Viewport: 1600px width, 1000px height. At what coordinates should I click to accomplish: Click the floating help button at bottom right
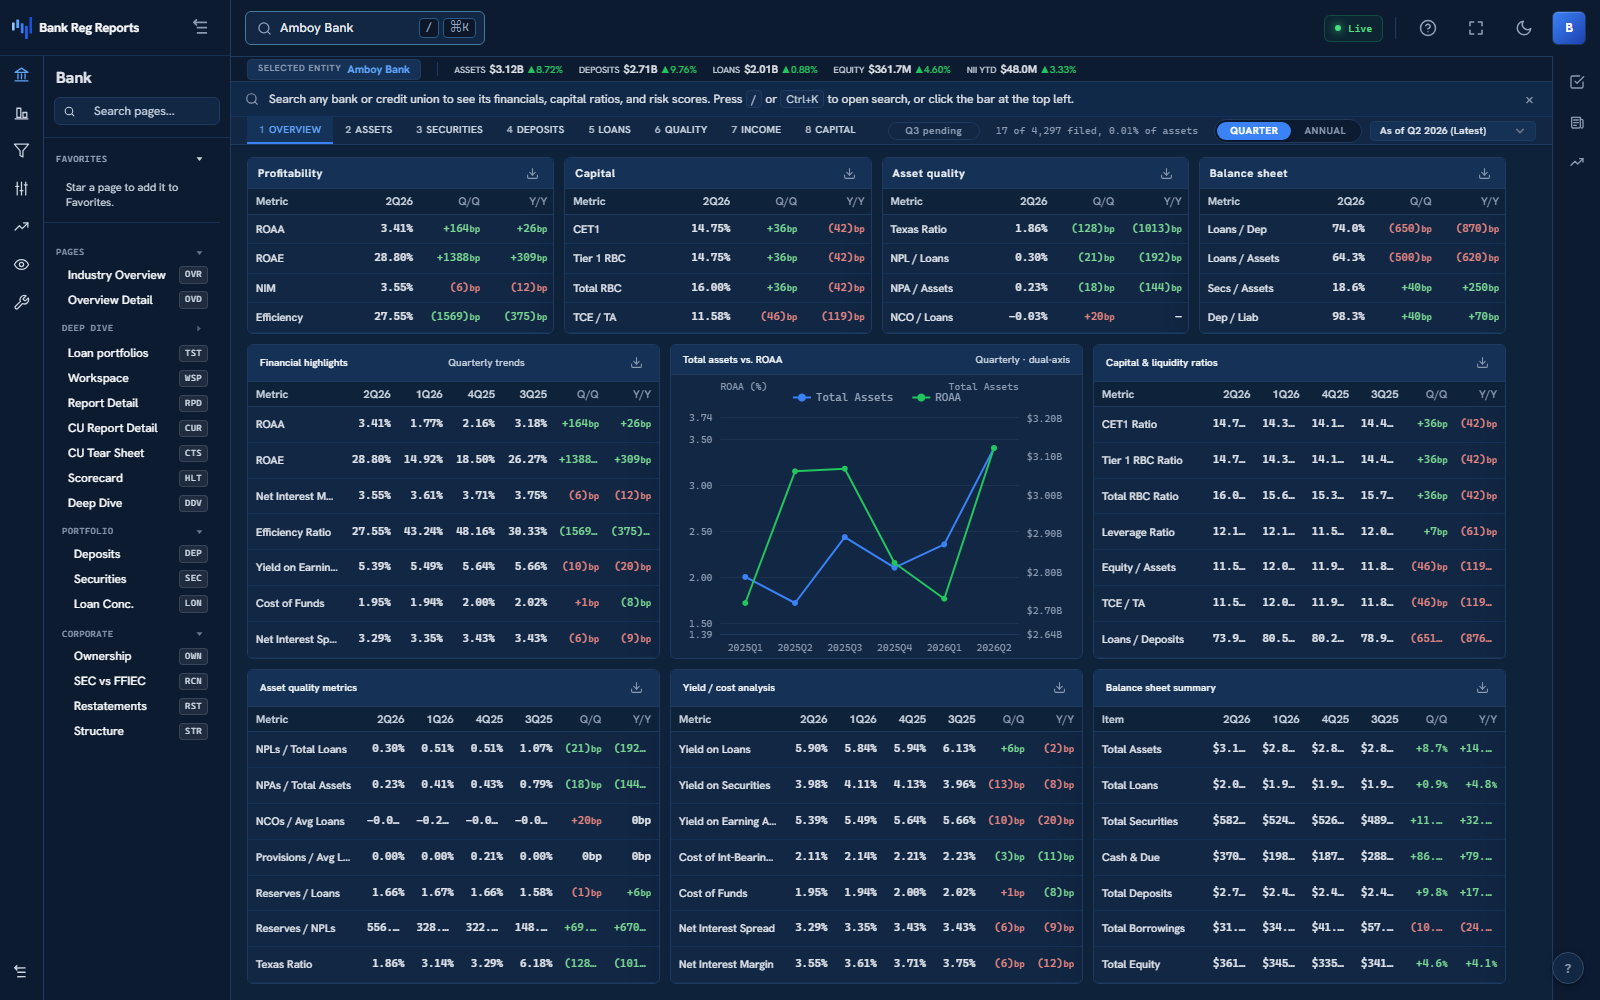coord(1568,968)
